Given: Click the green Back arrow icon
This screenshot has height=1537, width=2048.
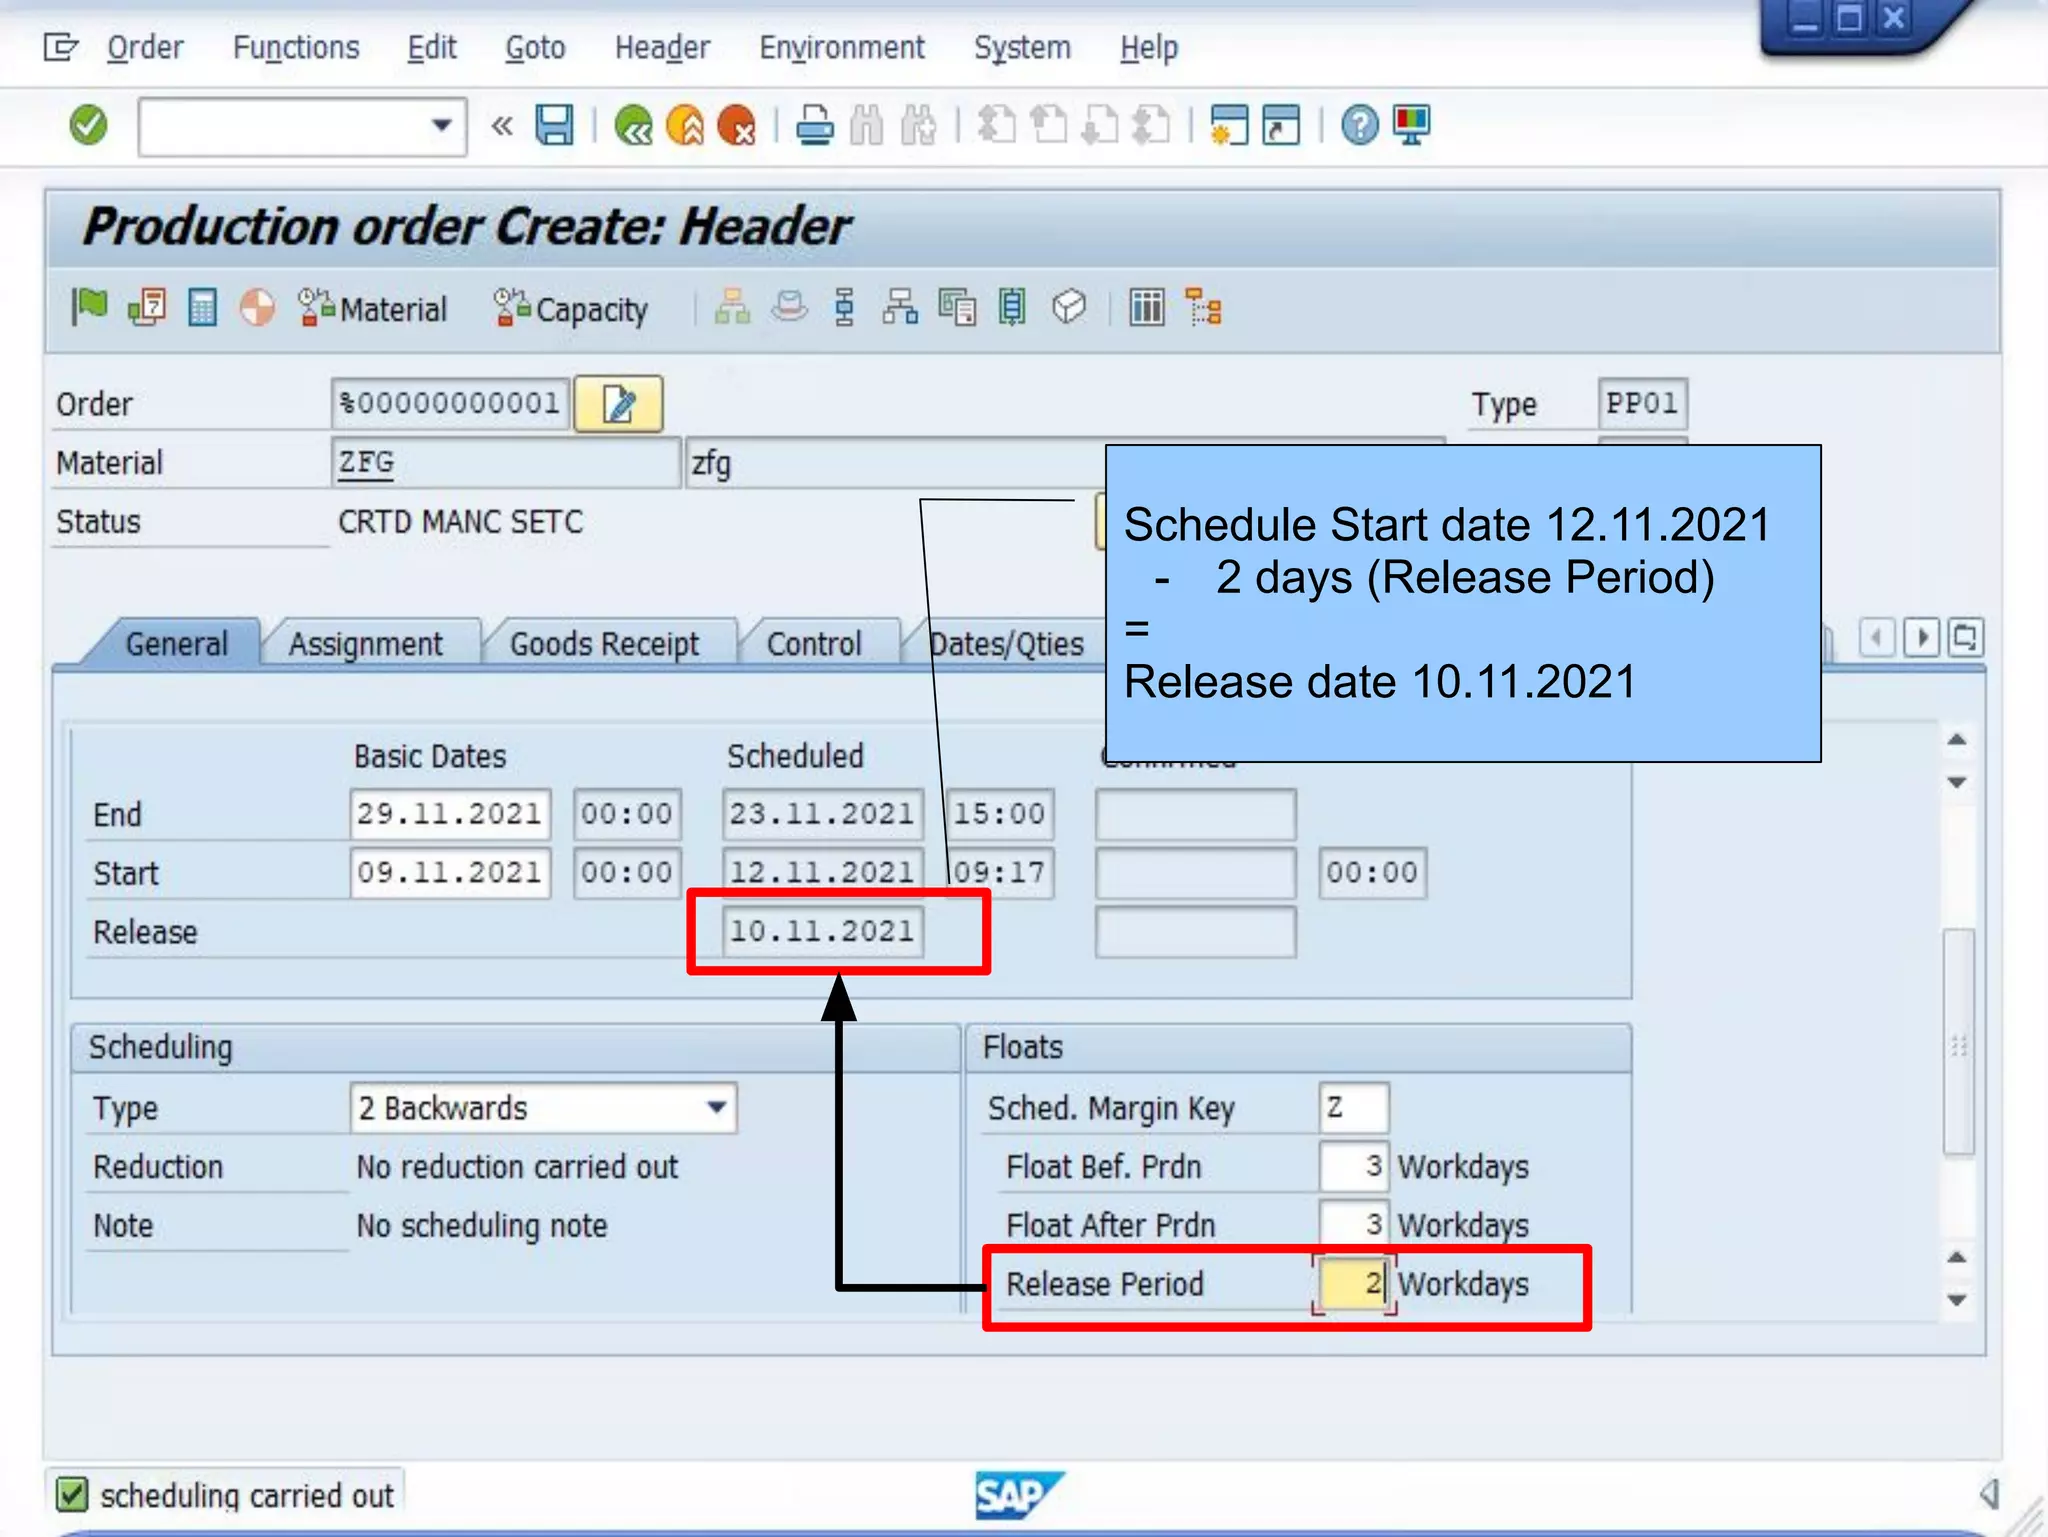Looking at the screenshot, I should (633, 126).
